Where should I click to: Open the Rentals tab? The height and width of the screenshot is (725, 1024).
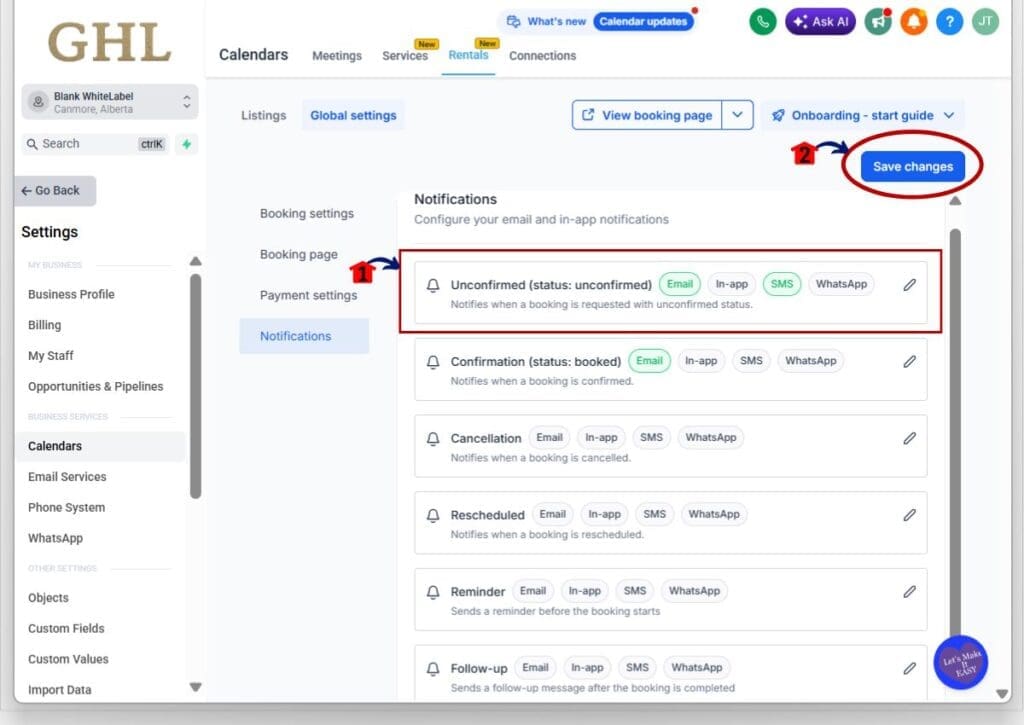[468, 56]
